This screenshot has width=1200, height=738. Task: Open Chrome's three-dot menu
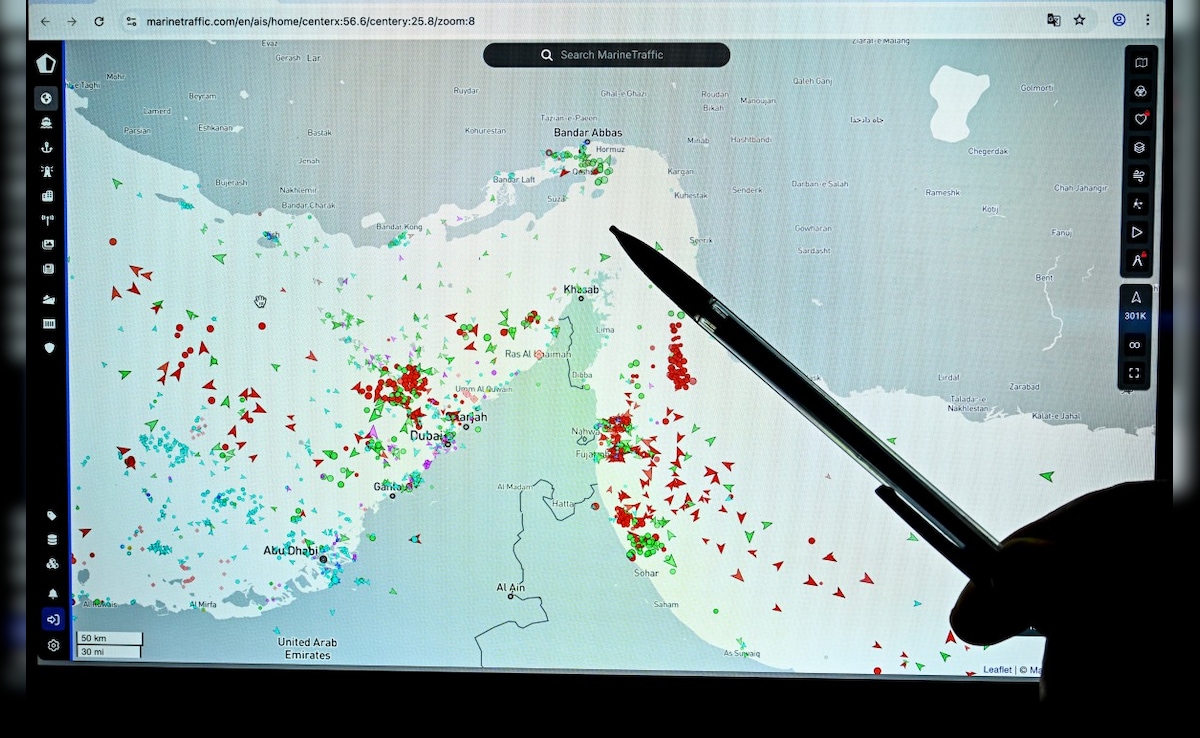(x=1148, y=20)
